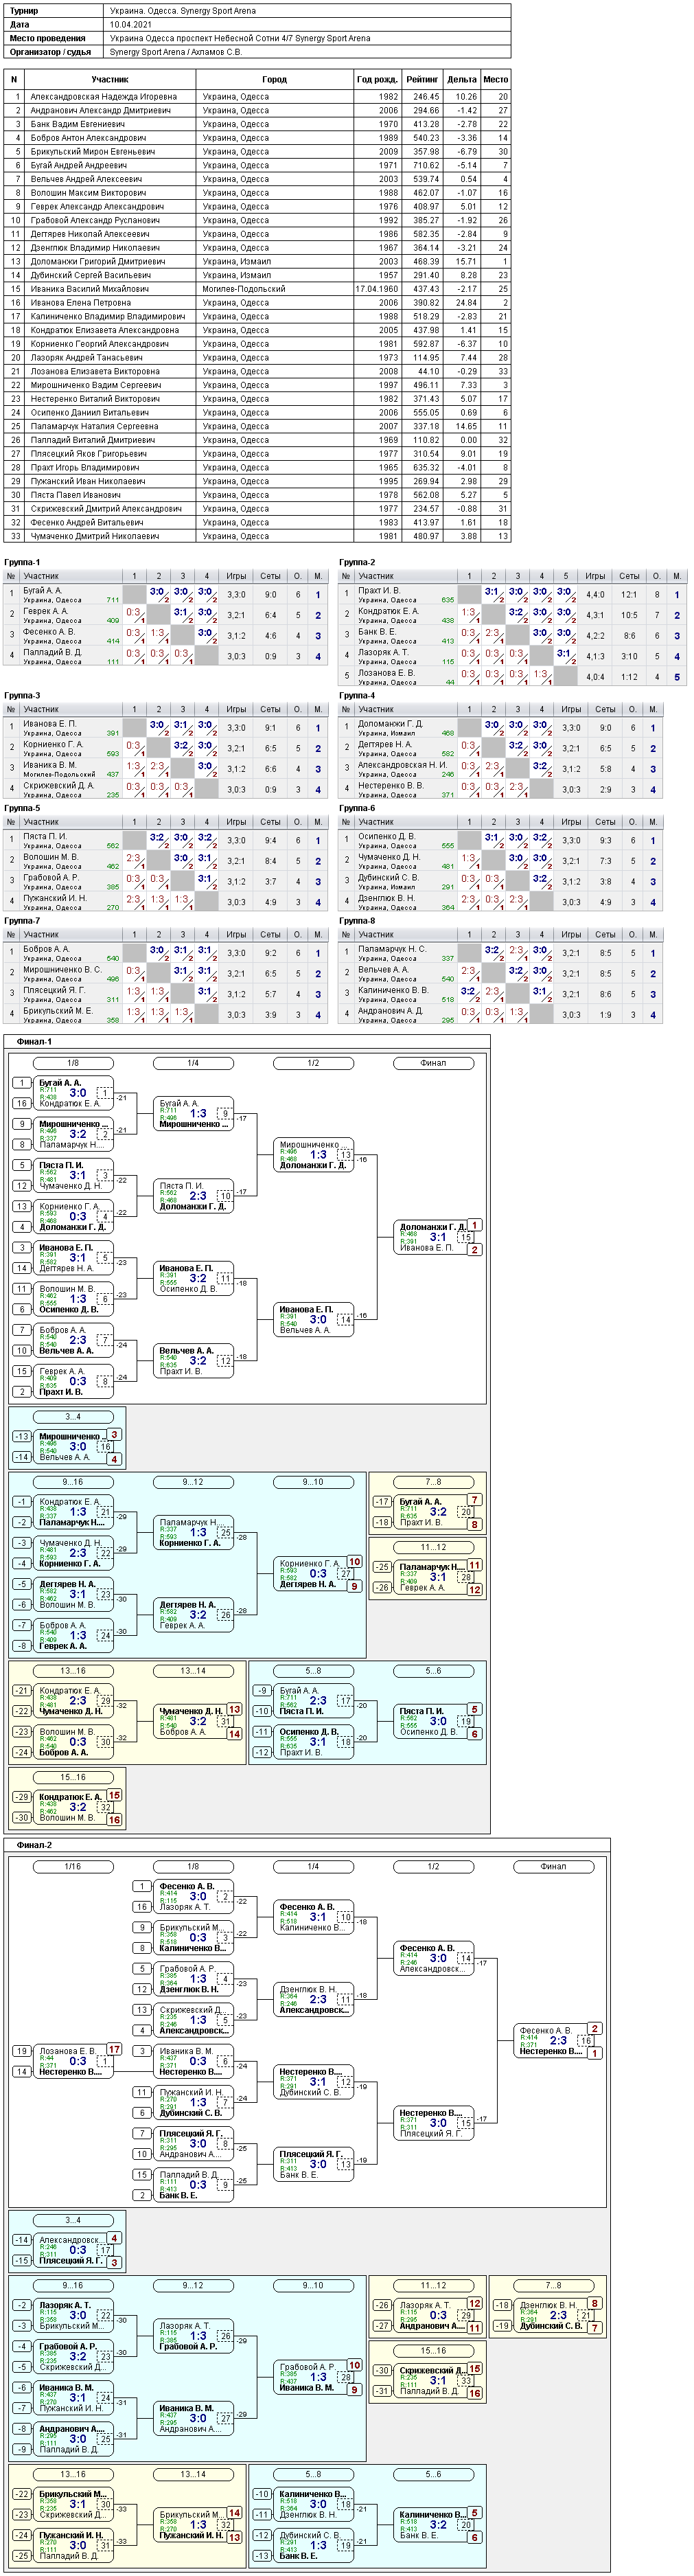Image resolution: width=694 pixels, height=2576 pixels.
Task: Click the delta value '15.71'
Action: pyautogui.click(x=466, y=262)
